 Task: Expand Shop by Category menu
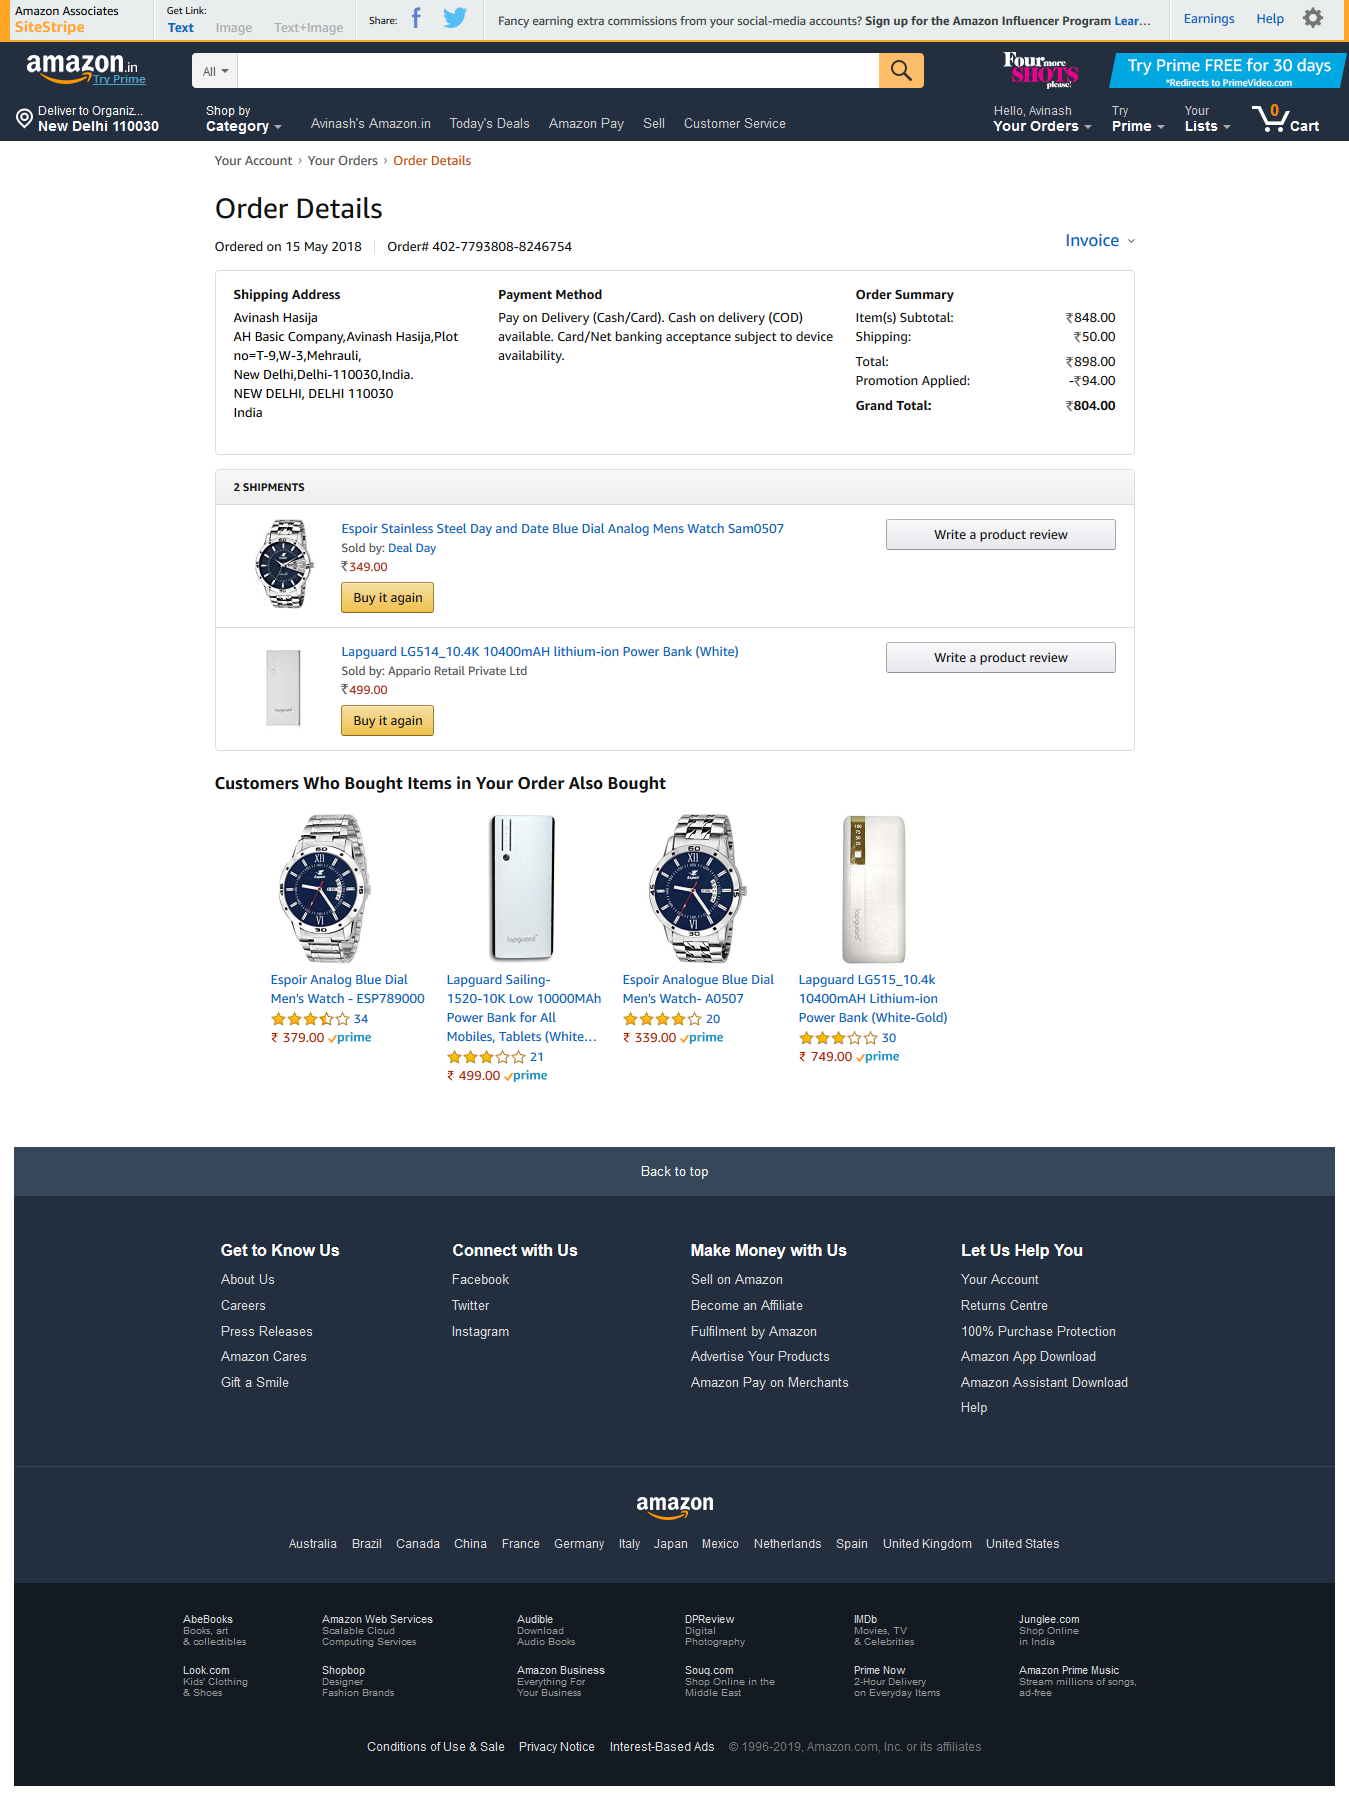[x=243, y=119]
